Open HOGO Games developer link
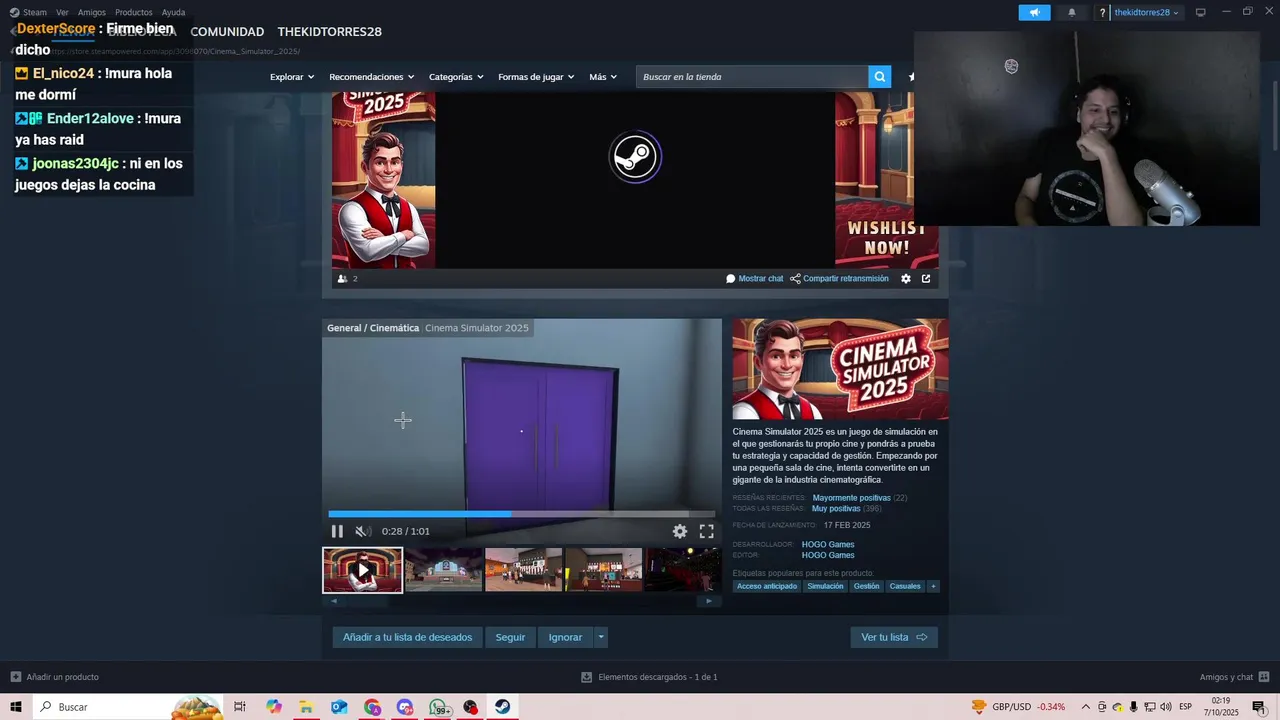Viewport: 1280px width, 720px height. [828, 544]
